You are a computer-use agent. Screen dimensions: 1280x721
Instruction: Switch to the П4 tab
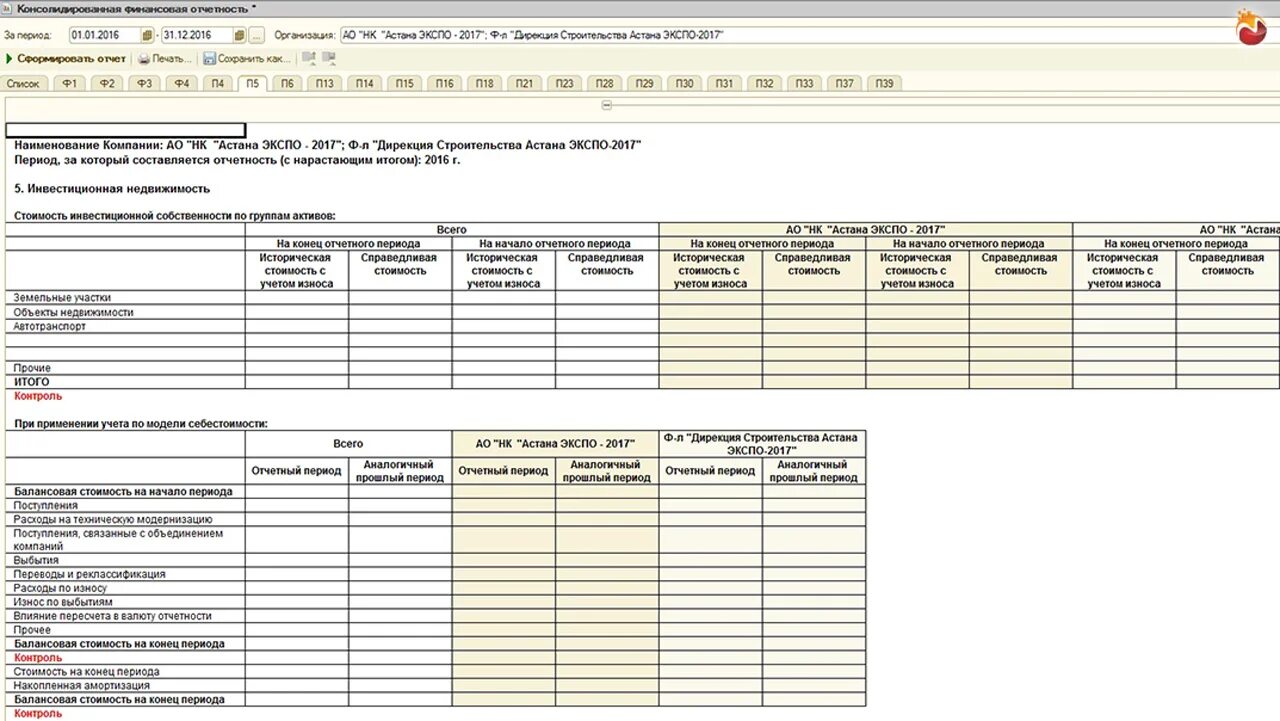217,84
